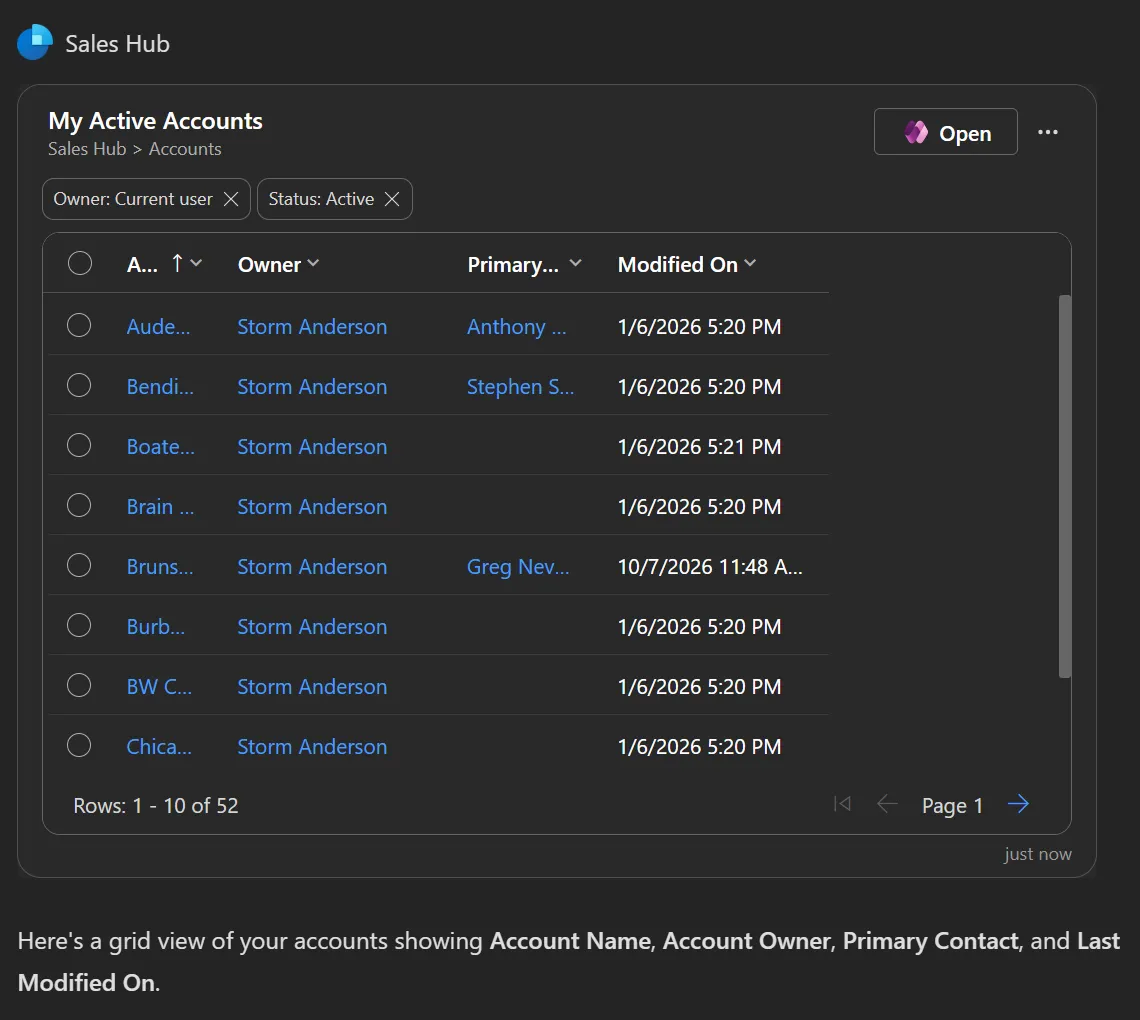The height and width of the screenshot is (1020, 1140).
Task: Open Storm Anderson owner in Chica... row
Action: (312, 747)
